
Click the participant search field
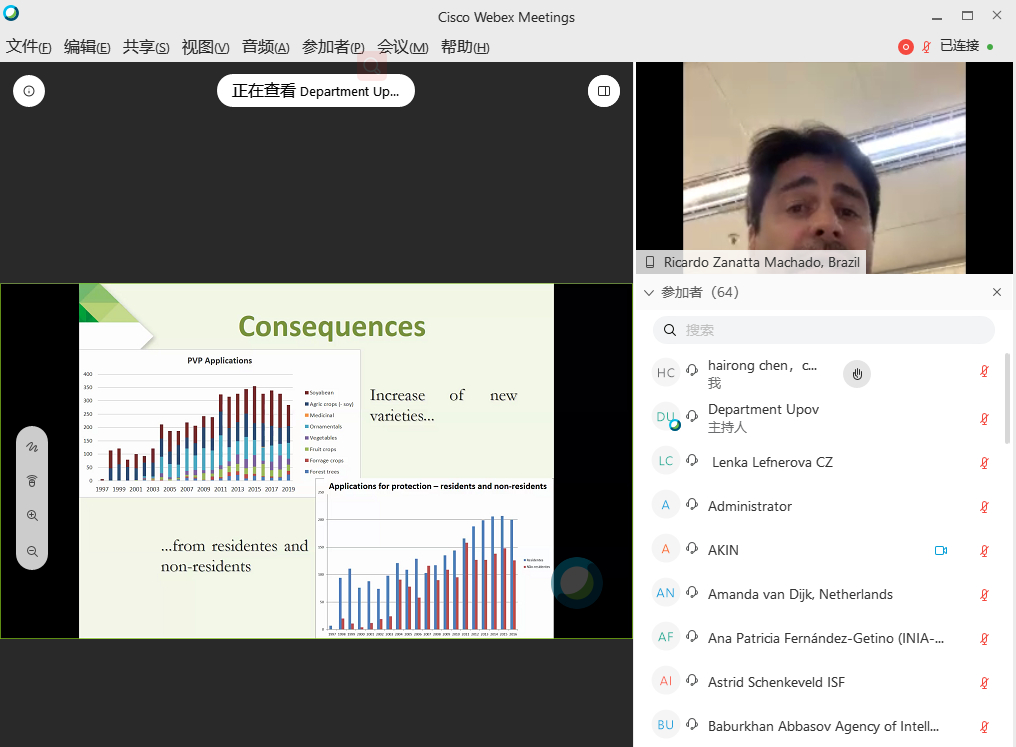(x=823, y=330)
